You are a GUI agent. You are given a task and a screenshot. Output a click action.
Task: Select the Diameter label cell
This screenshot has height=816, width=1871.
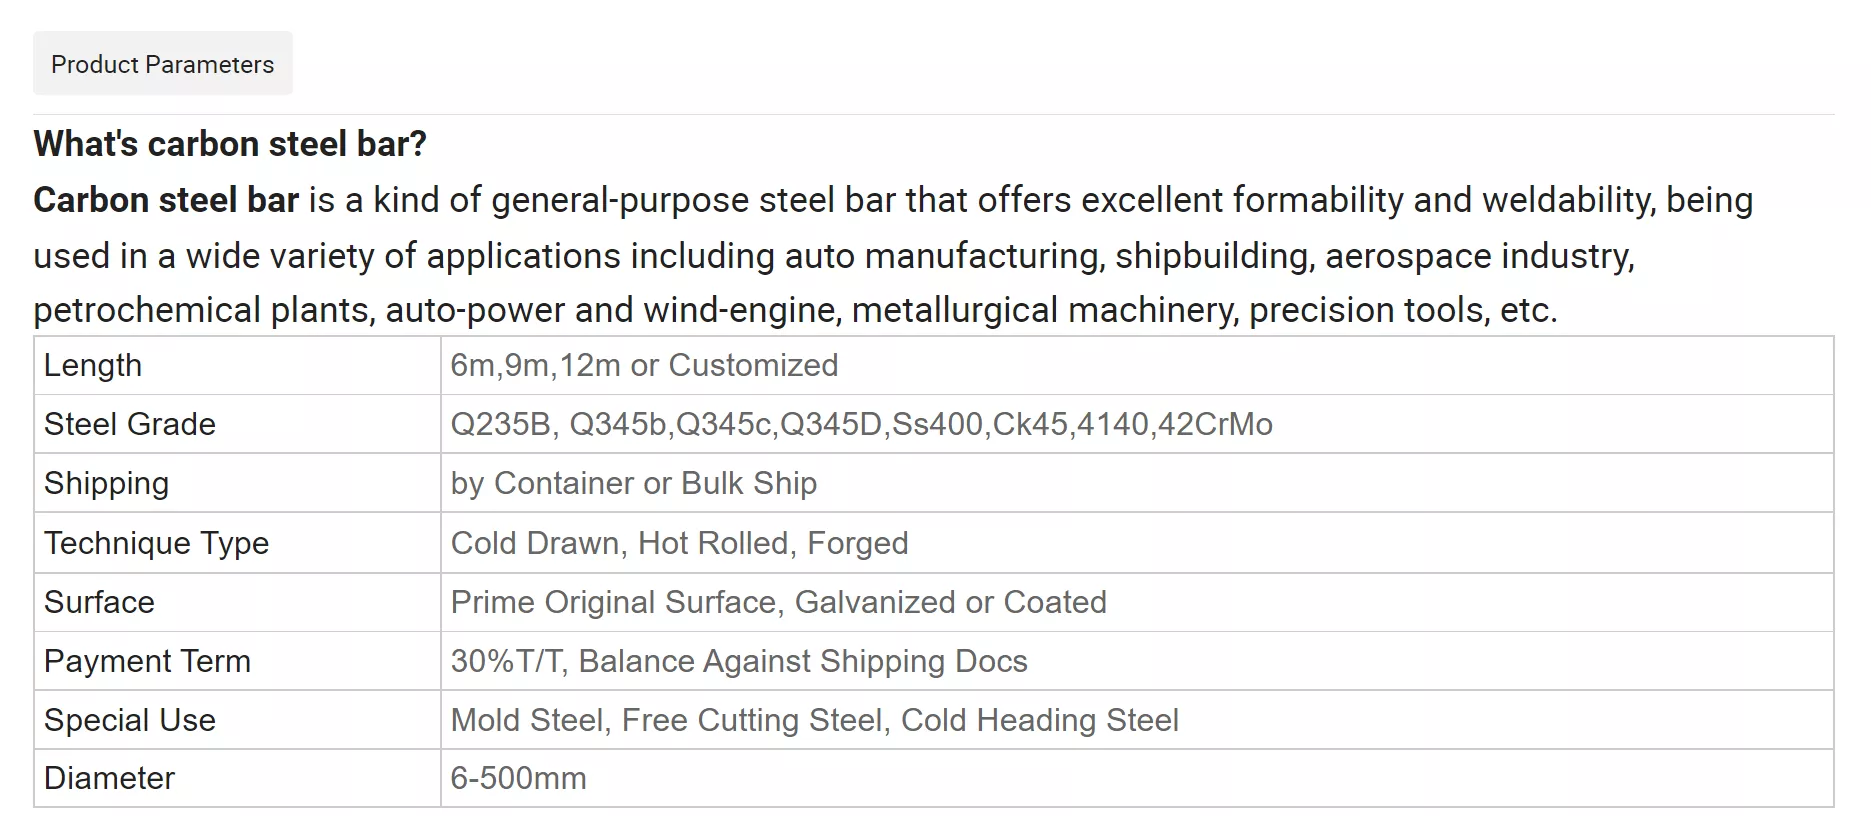tap(237, 778)
